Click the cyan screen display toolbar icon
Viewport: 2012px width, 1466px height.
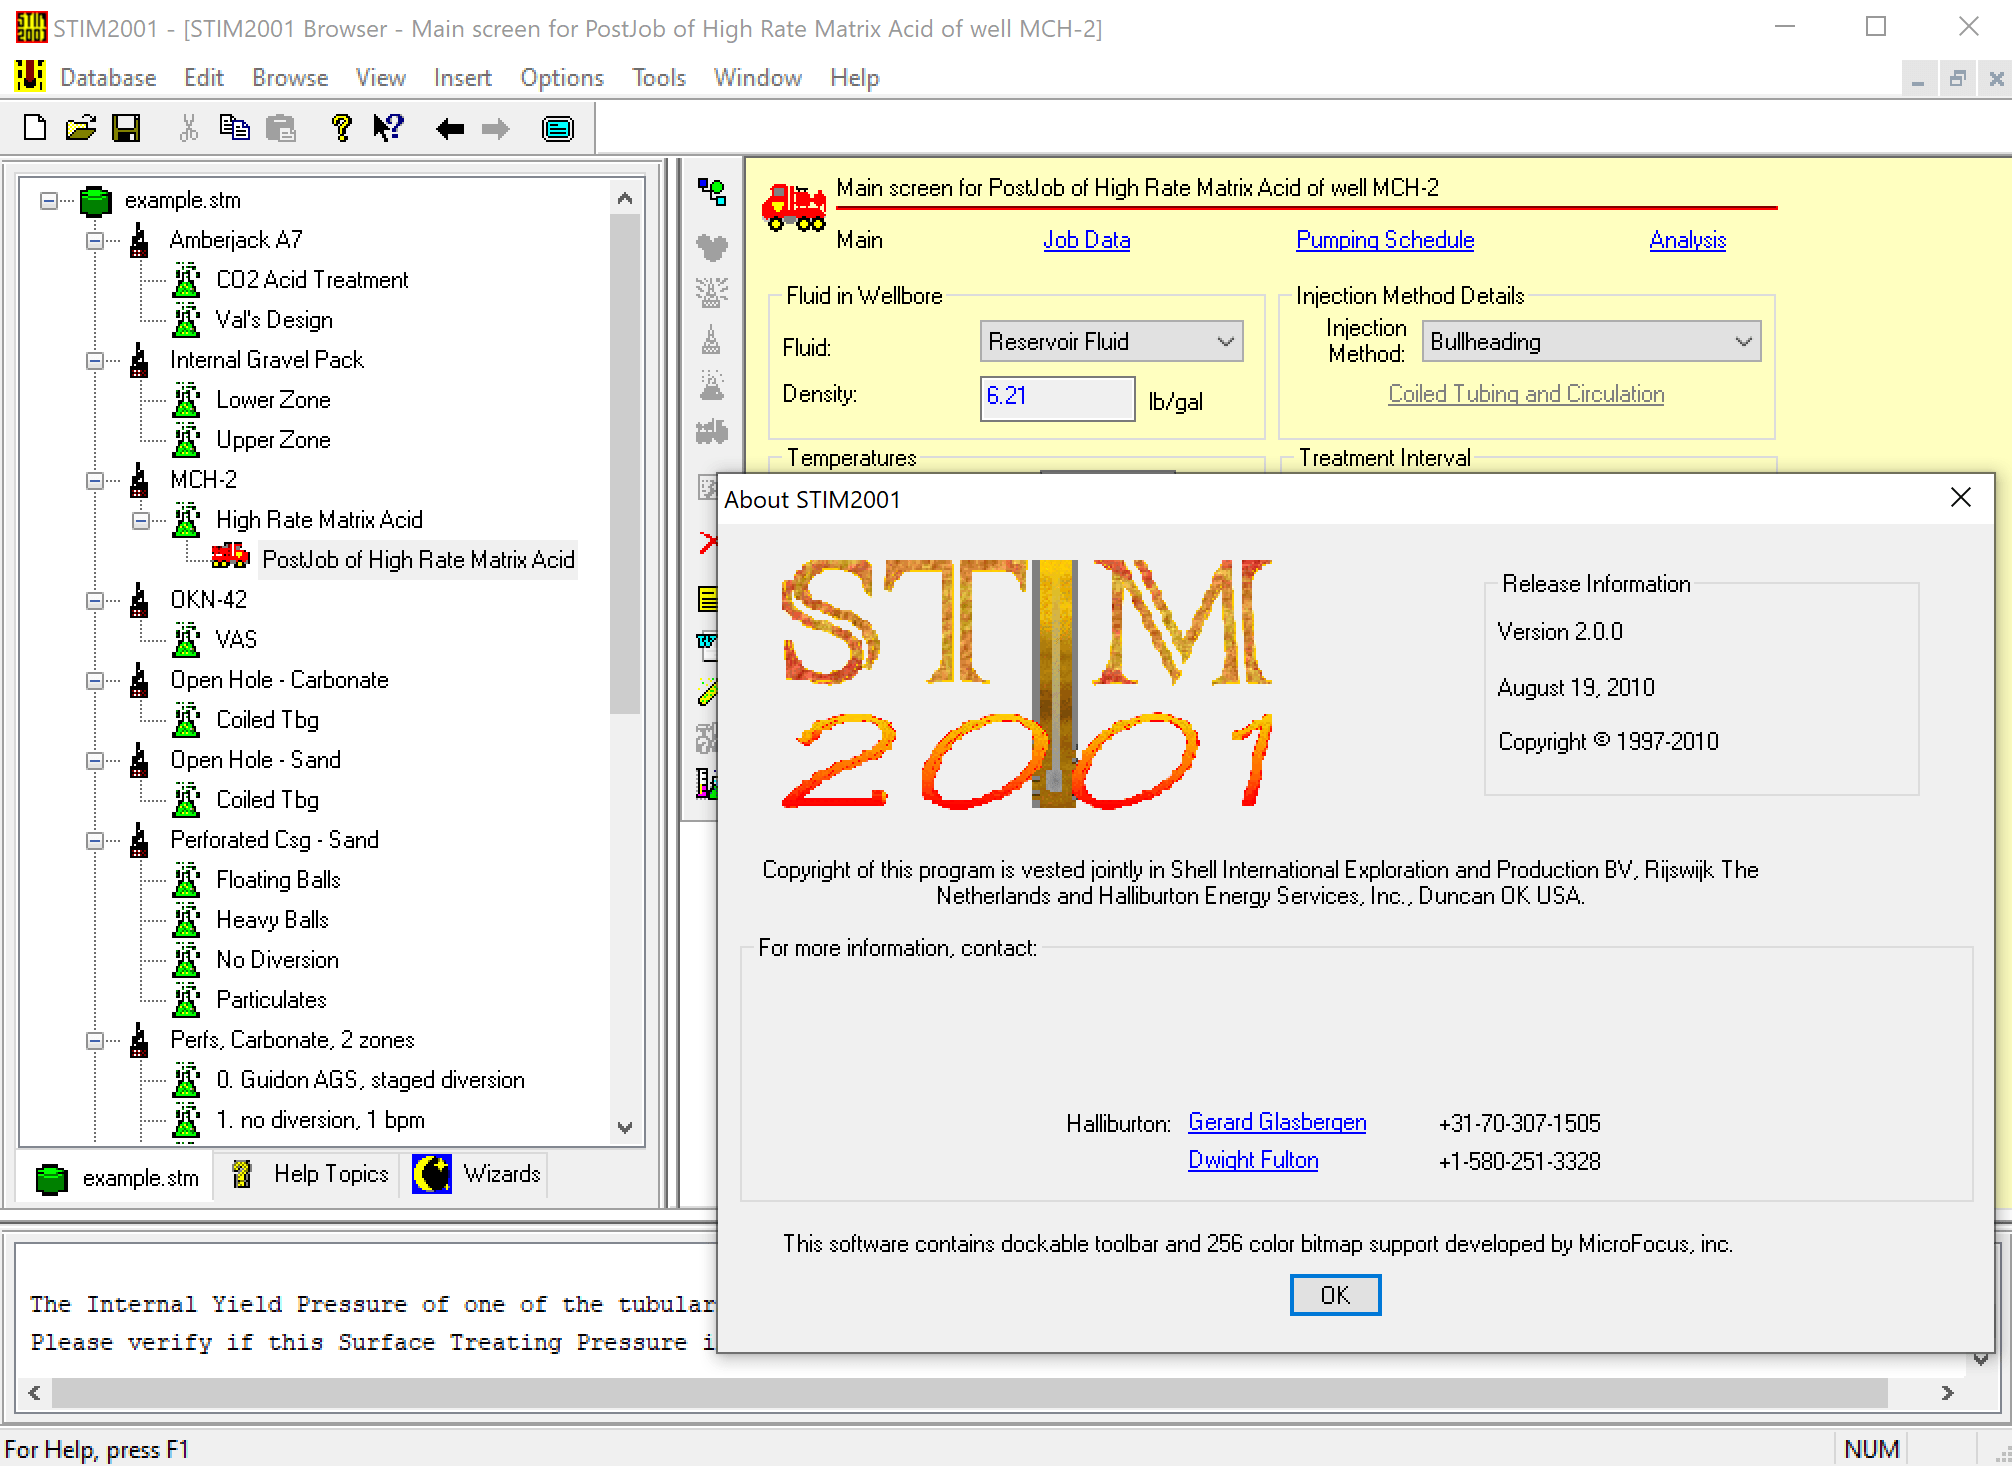(x=558, y=128)
